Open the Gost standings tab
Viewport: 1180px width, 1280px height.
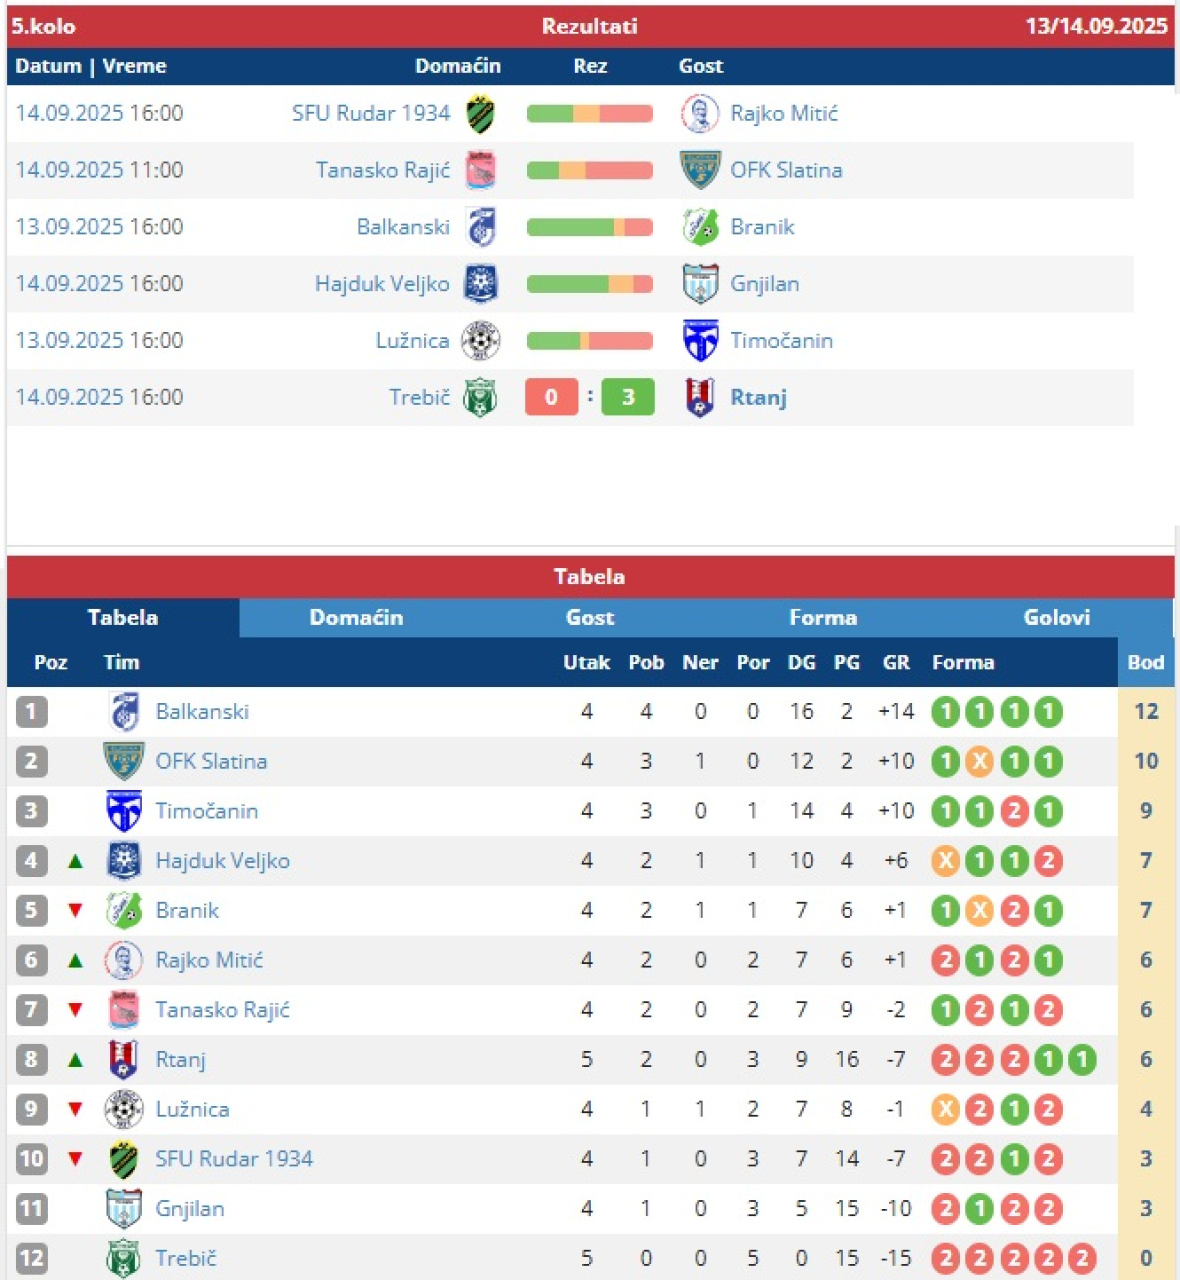590,618
